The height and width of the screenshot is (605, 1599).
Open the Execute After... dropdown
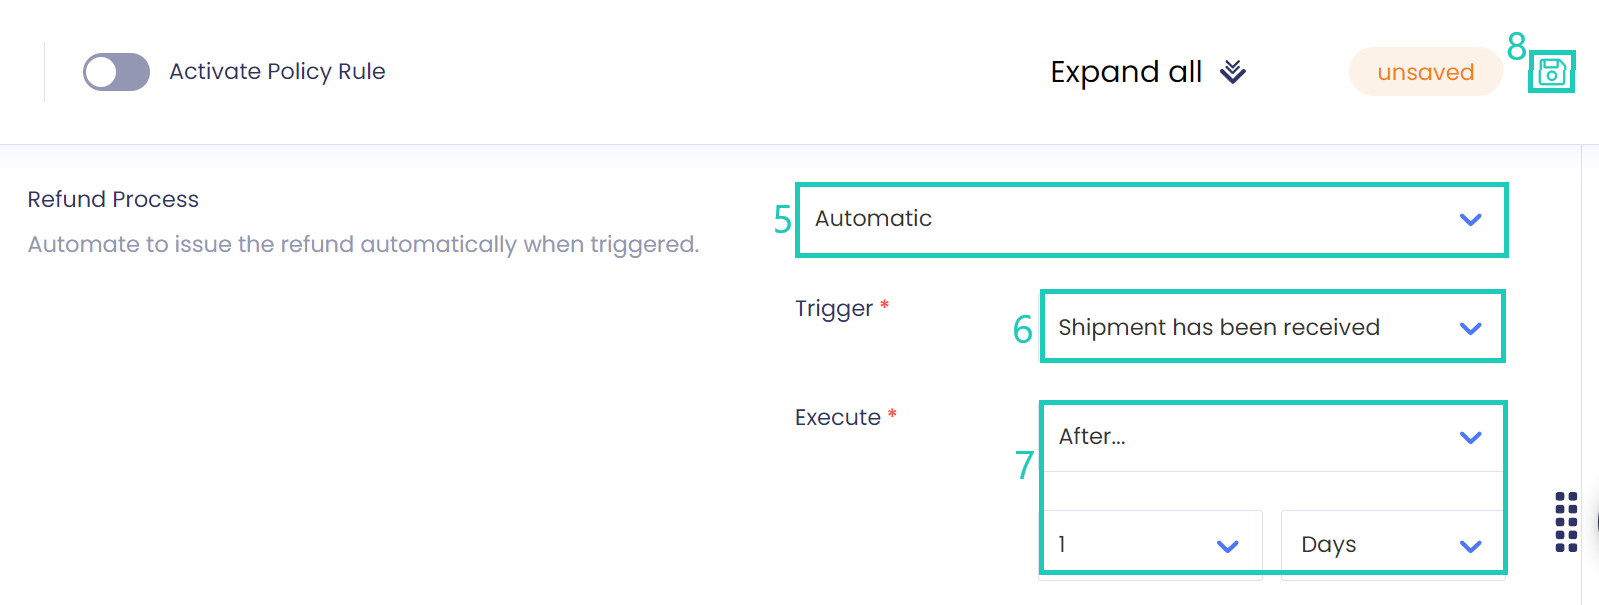pos(1250,437)
